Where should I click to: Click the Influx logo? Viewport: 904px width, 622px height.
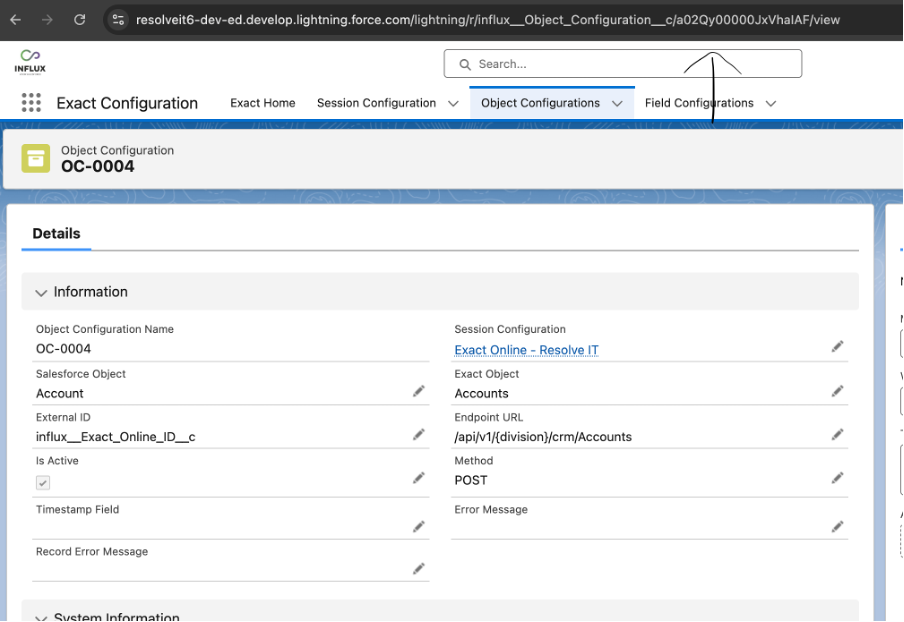tap(30, 62)
